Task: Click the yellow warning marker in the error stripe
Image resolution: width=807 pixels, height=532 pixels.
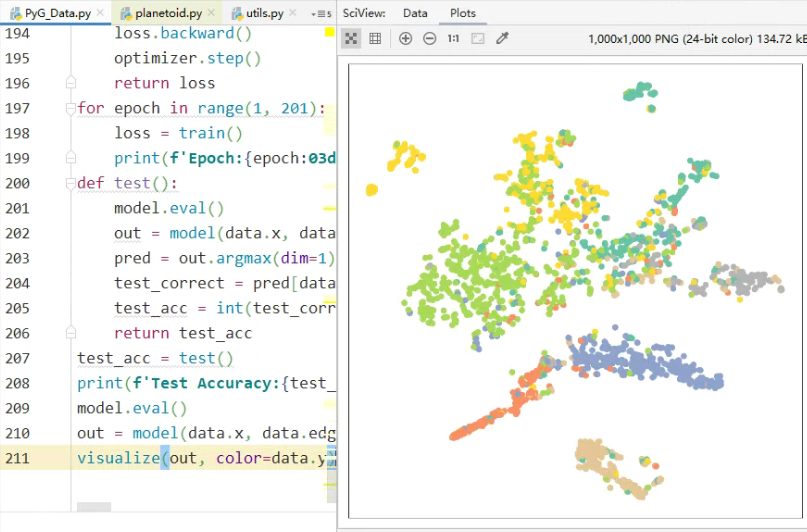Action: tap(329, 32)
